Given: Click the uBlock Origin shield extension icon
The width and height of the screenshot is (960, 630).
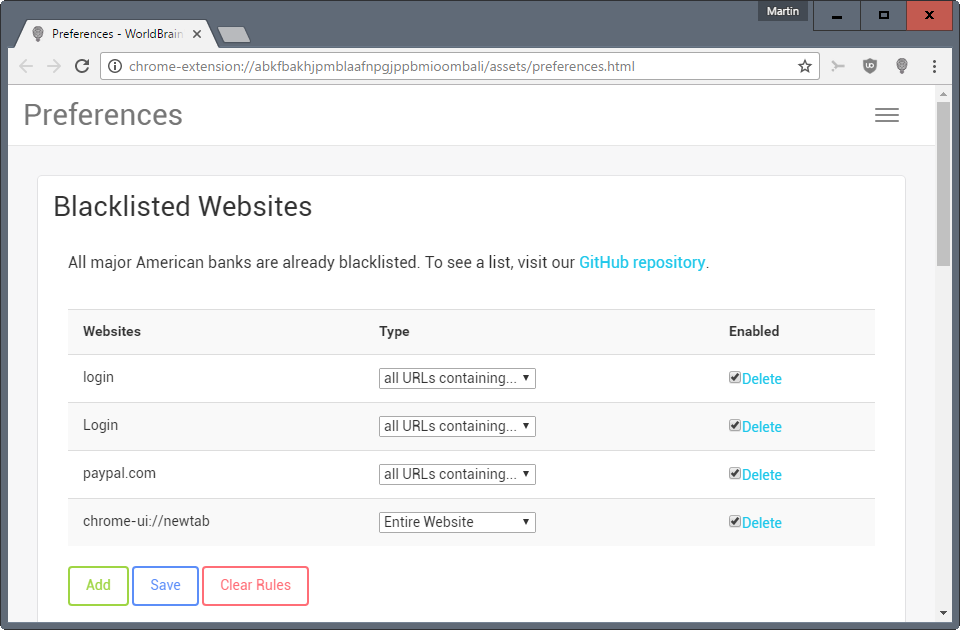Looking at the screenshot, I should tap(869, 66).
